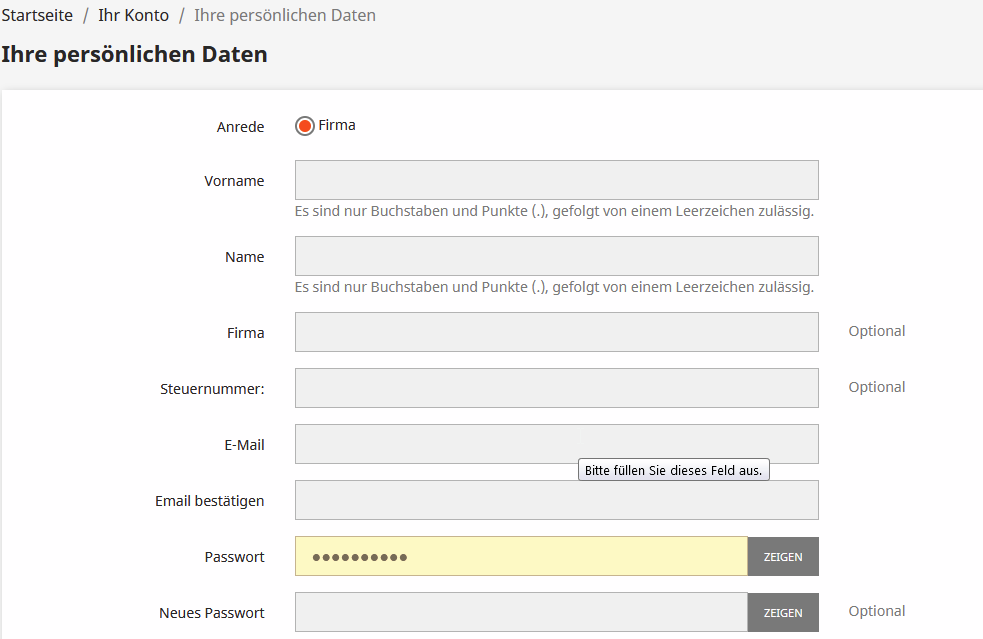Go to Startseite via breadcrumb
This screenshot has width=983, height=639.
coord(37,16)
